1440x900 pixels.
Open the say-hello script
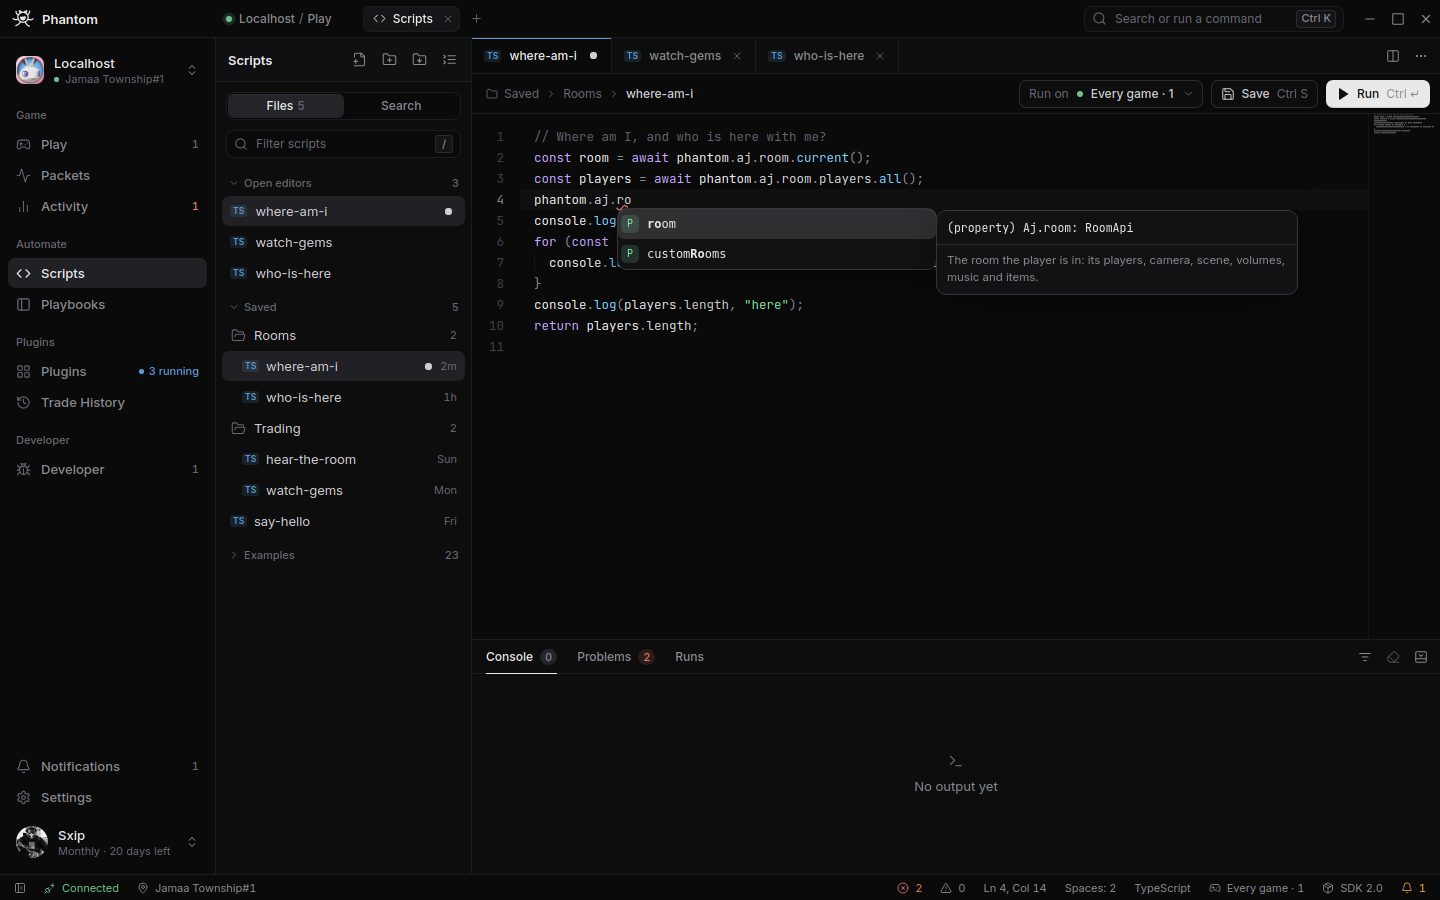(x=343, y=522)
